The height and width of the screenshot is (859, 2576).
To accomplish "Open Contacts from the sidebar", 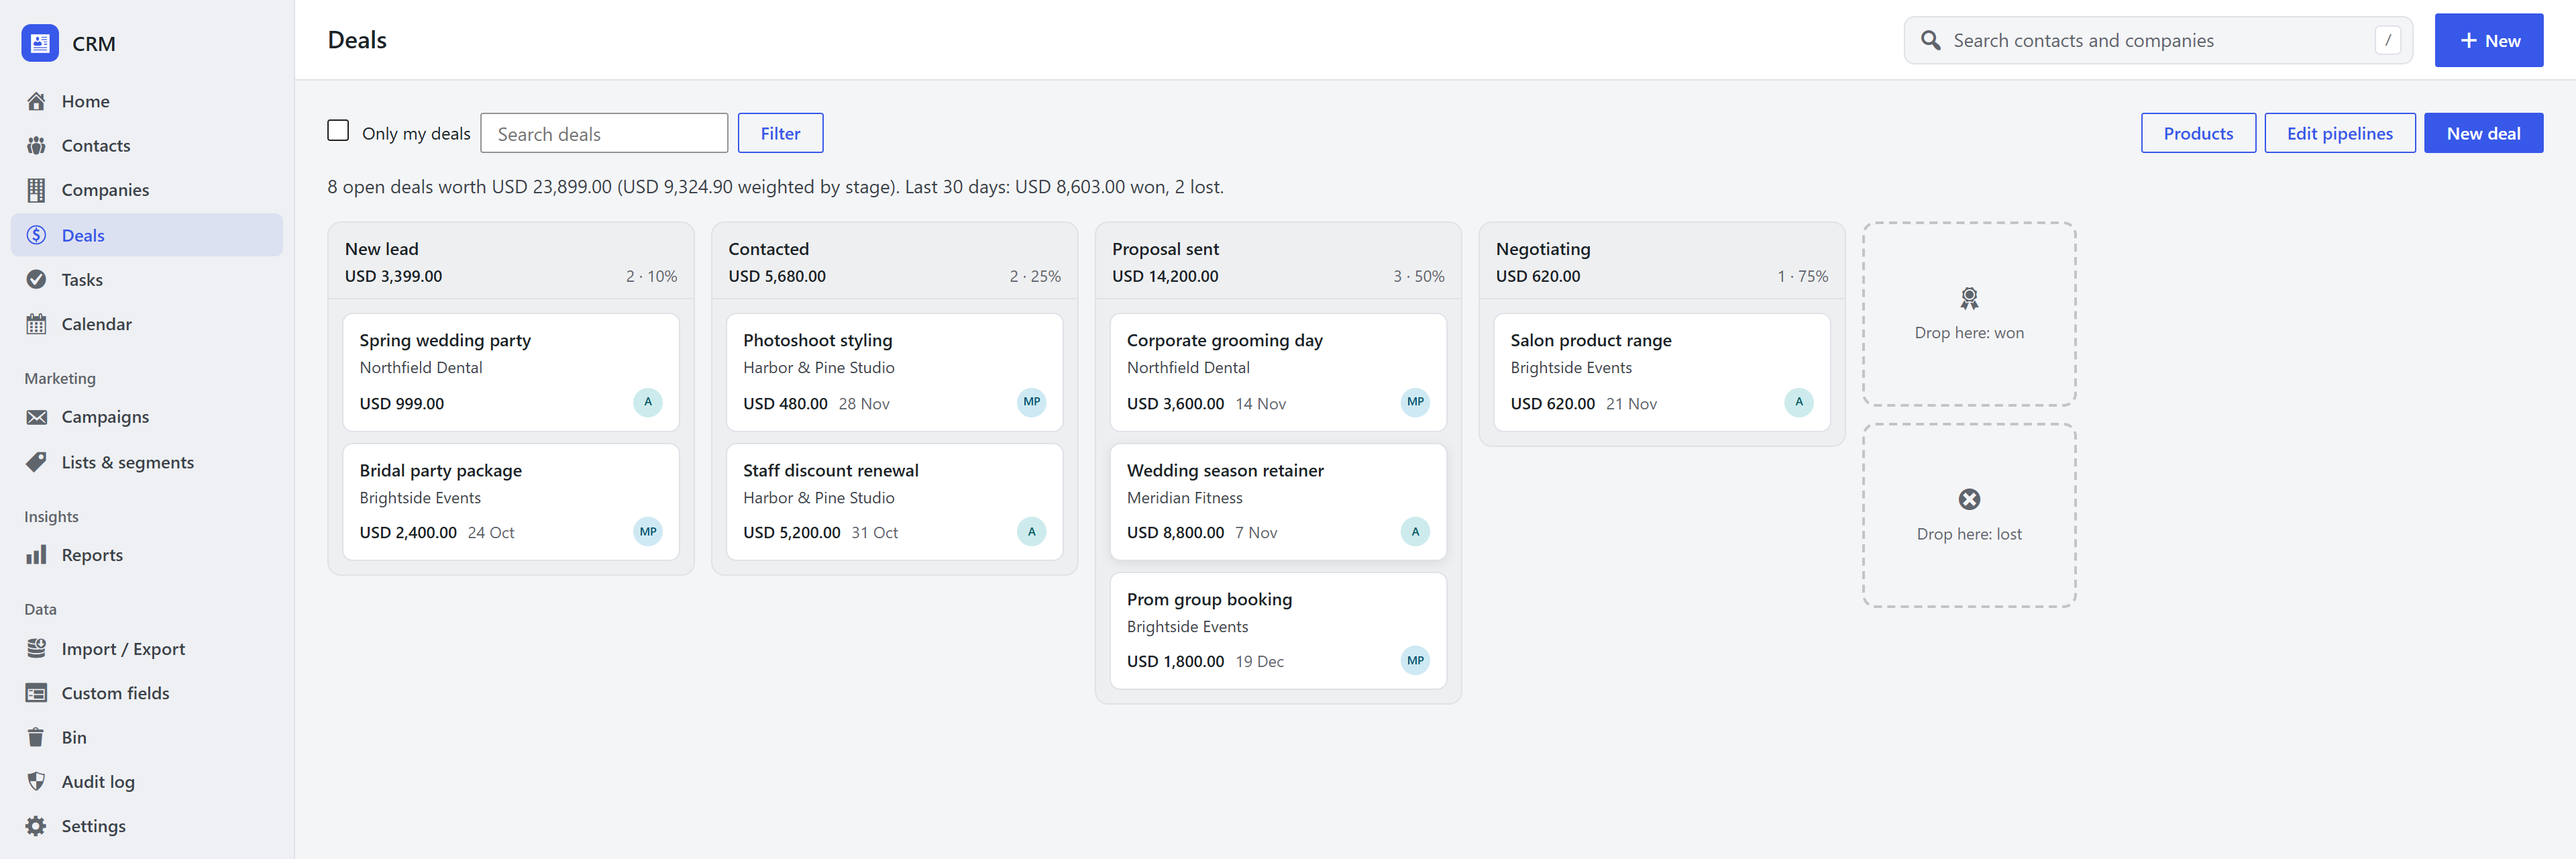I will pyautogui.click(x=147, y=146).
